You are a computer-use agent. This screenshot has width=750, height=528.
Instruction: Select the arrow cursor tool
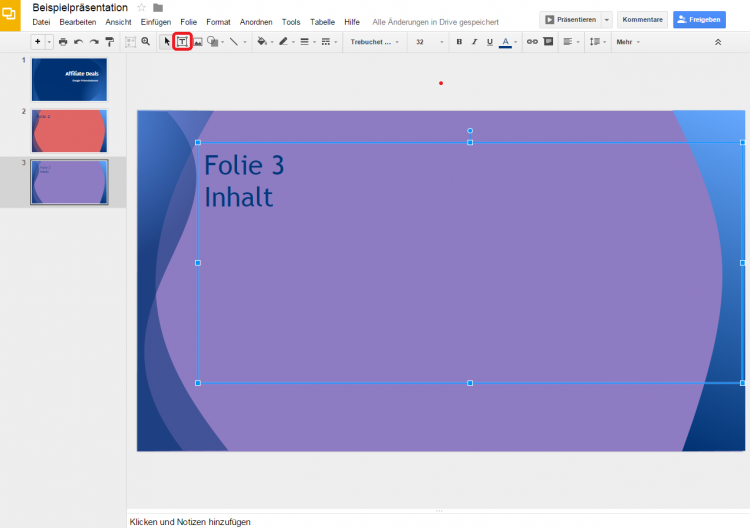(166, 42)
